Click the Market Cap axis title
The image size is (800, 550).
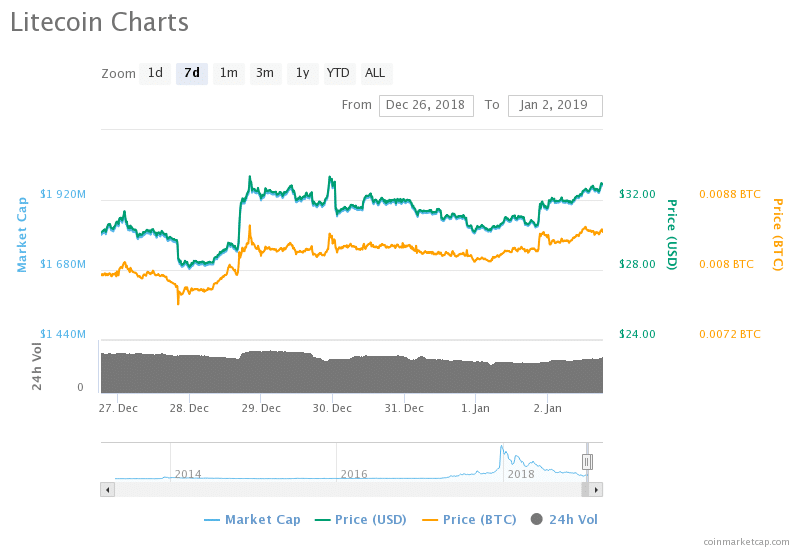[22, 235]
